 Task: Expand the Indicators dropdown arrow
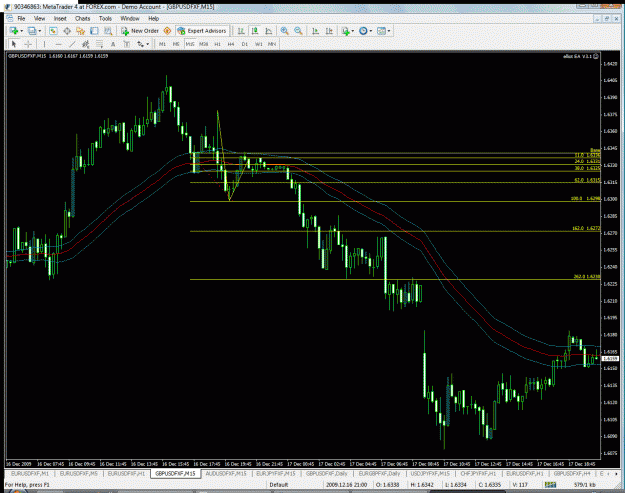pos(353,31)
